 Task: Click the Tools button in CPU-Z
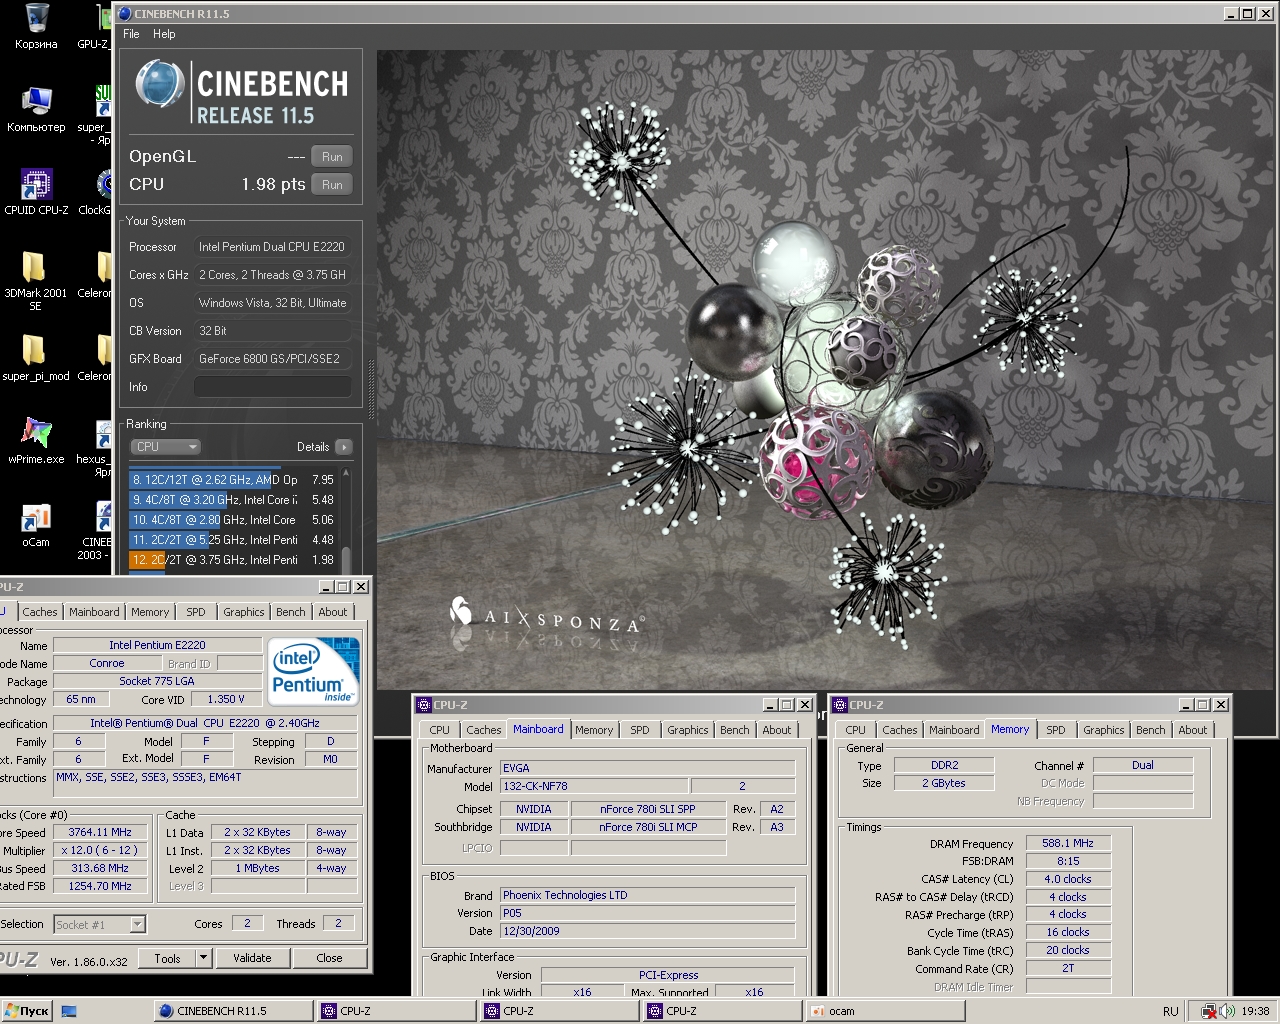coord(167,958)
